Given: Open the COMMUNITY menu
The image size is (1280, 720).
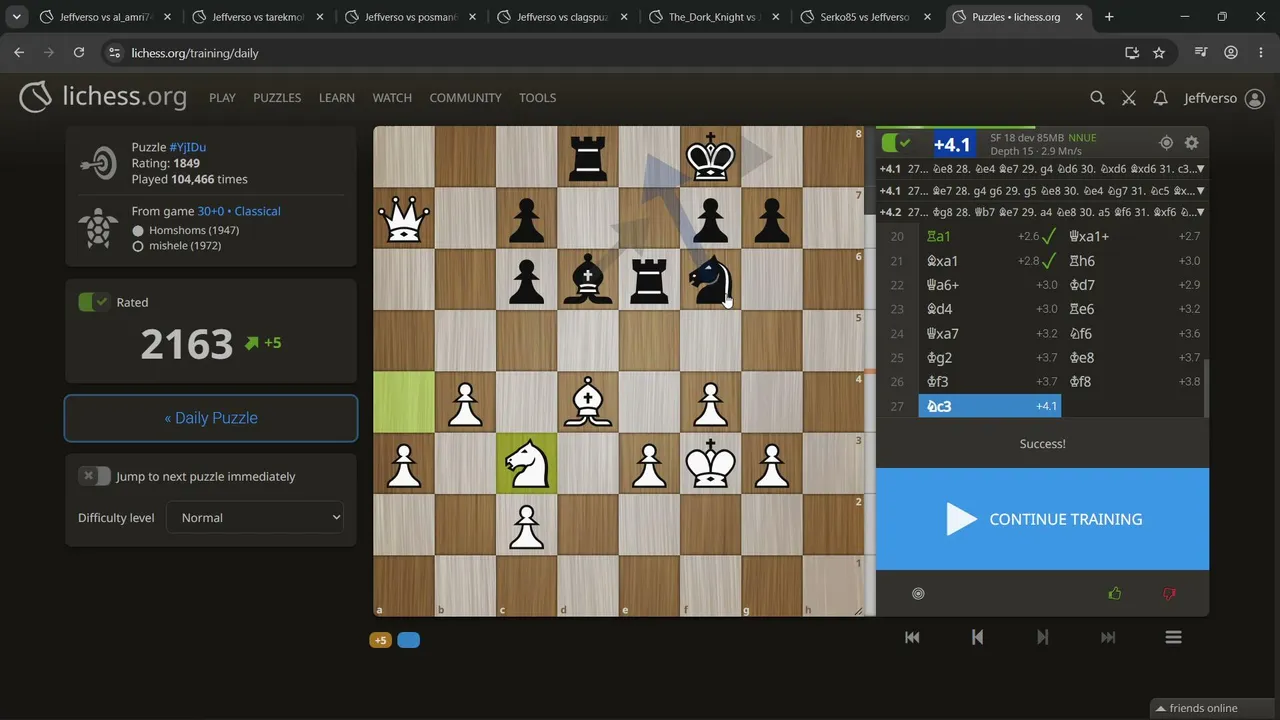Looking at the screenshot, I should [x=465, y=98].
